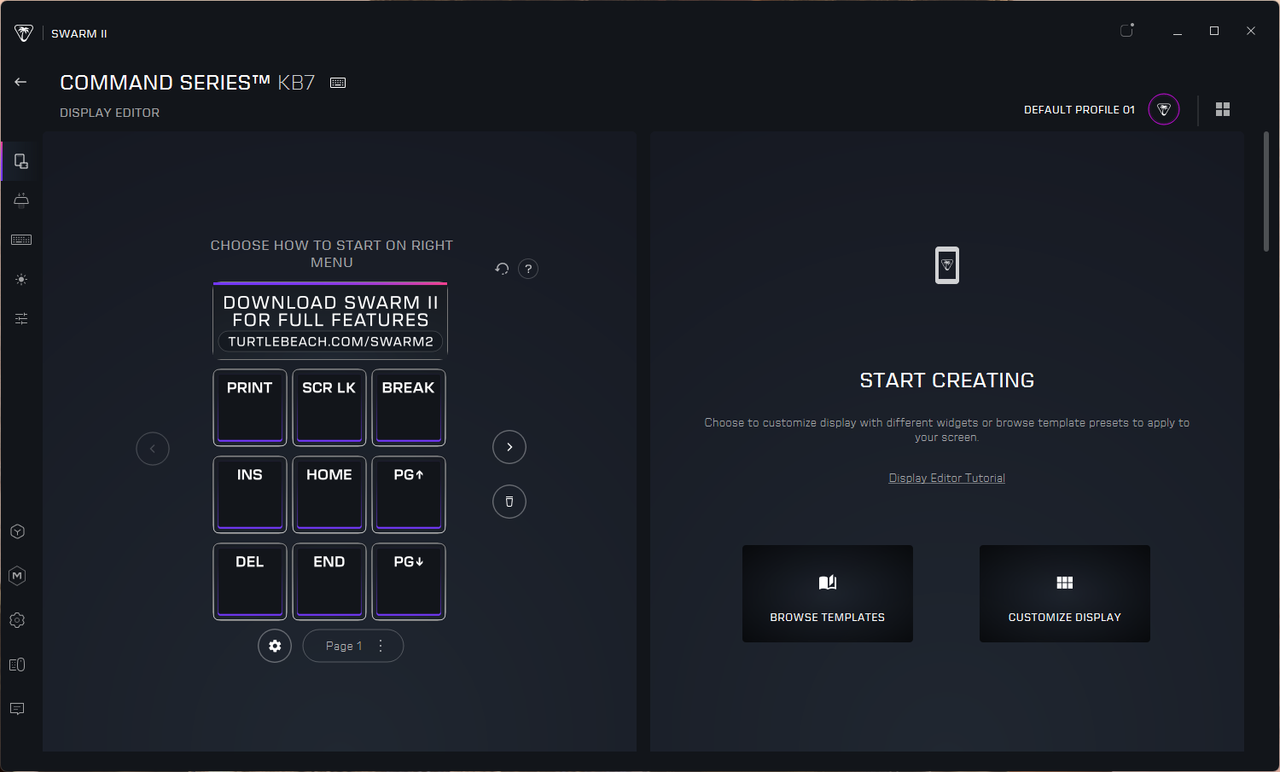Select the DEL key
The image size is (1280, 772).
(x=250, y=582)
